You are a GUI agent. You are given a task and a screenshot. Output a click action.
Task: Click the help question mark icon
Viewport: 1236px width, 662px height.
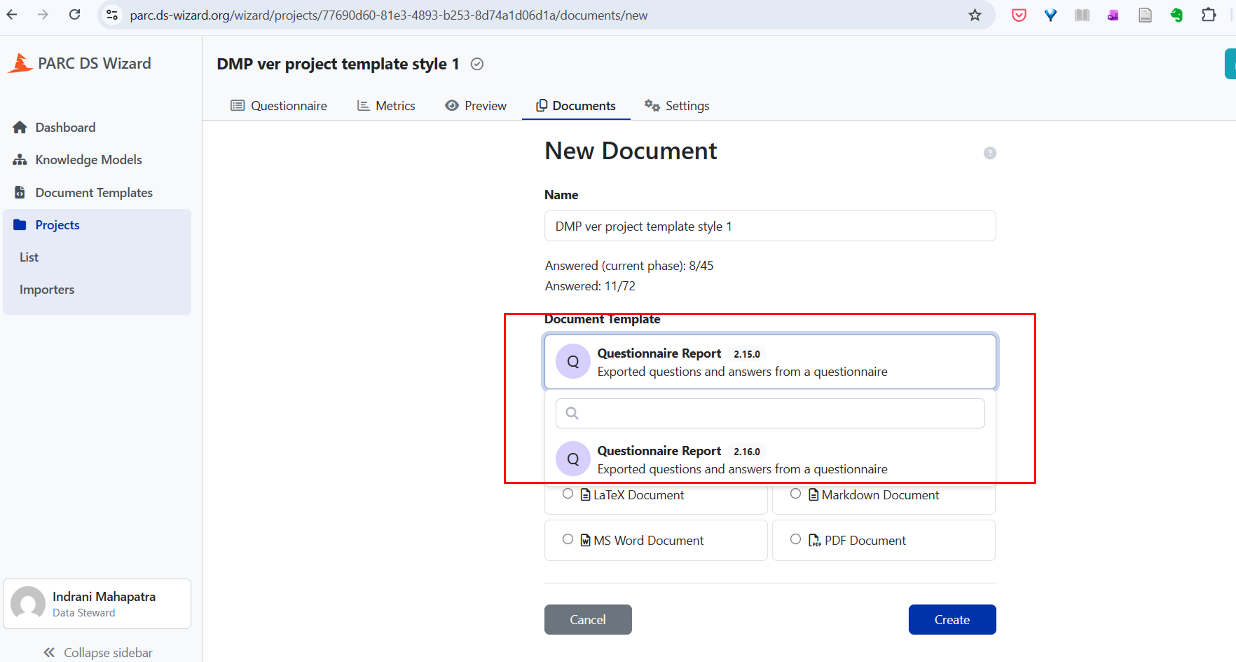pyautogui.click(x=990, y=153)
